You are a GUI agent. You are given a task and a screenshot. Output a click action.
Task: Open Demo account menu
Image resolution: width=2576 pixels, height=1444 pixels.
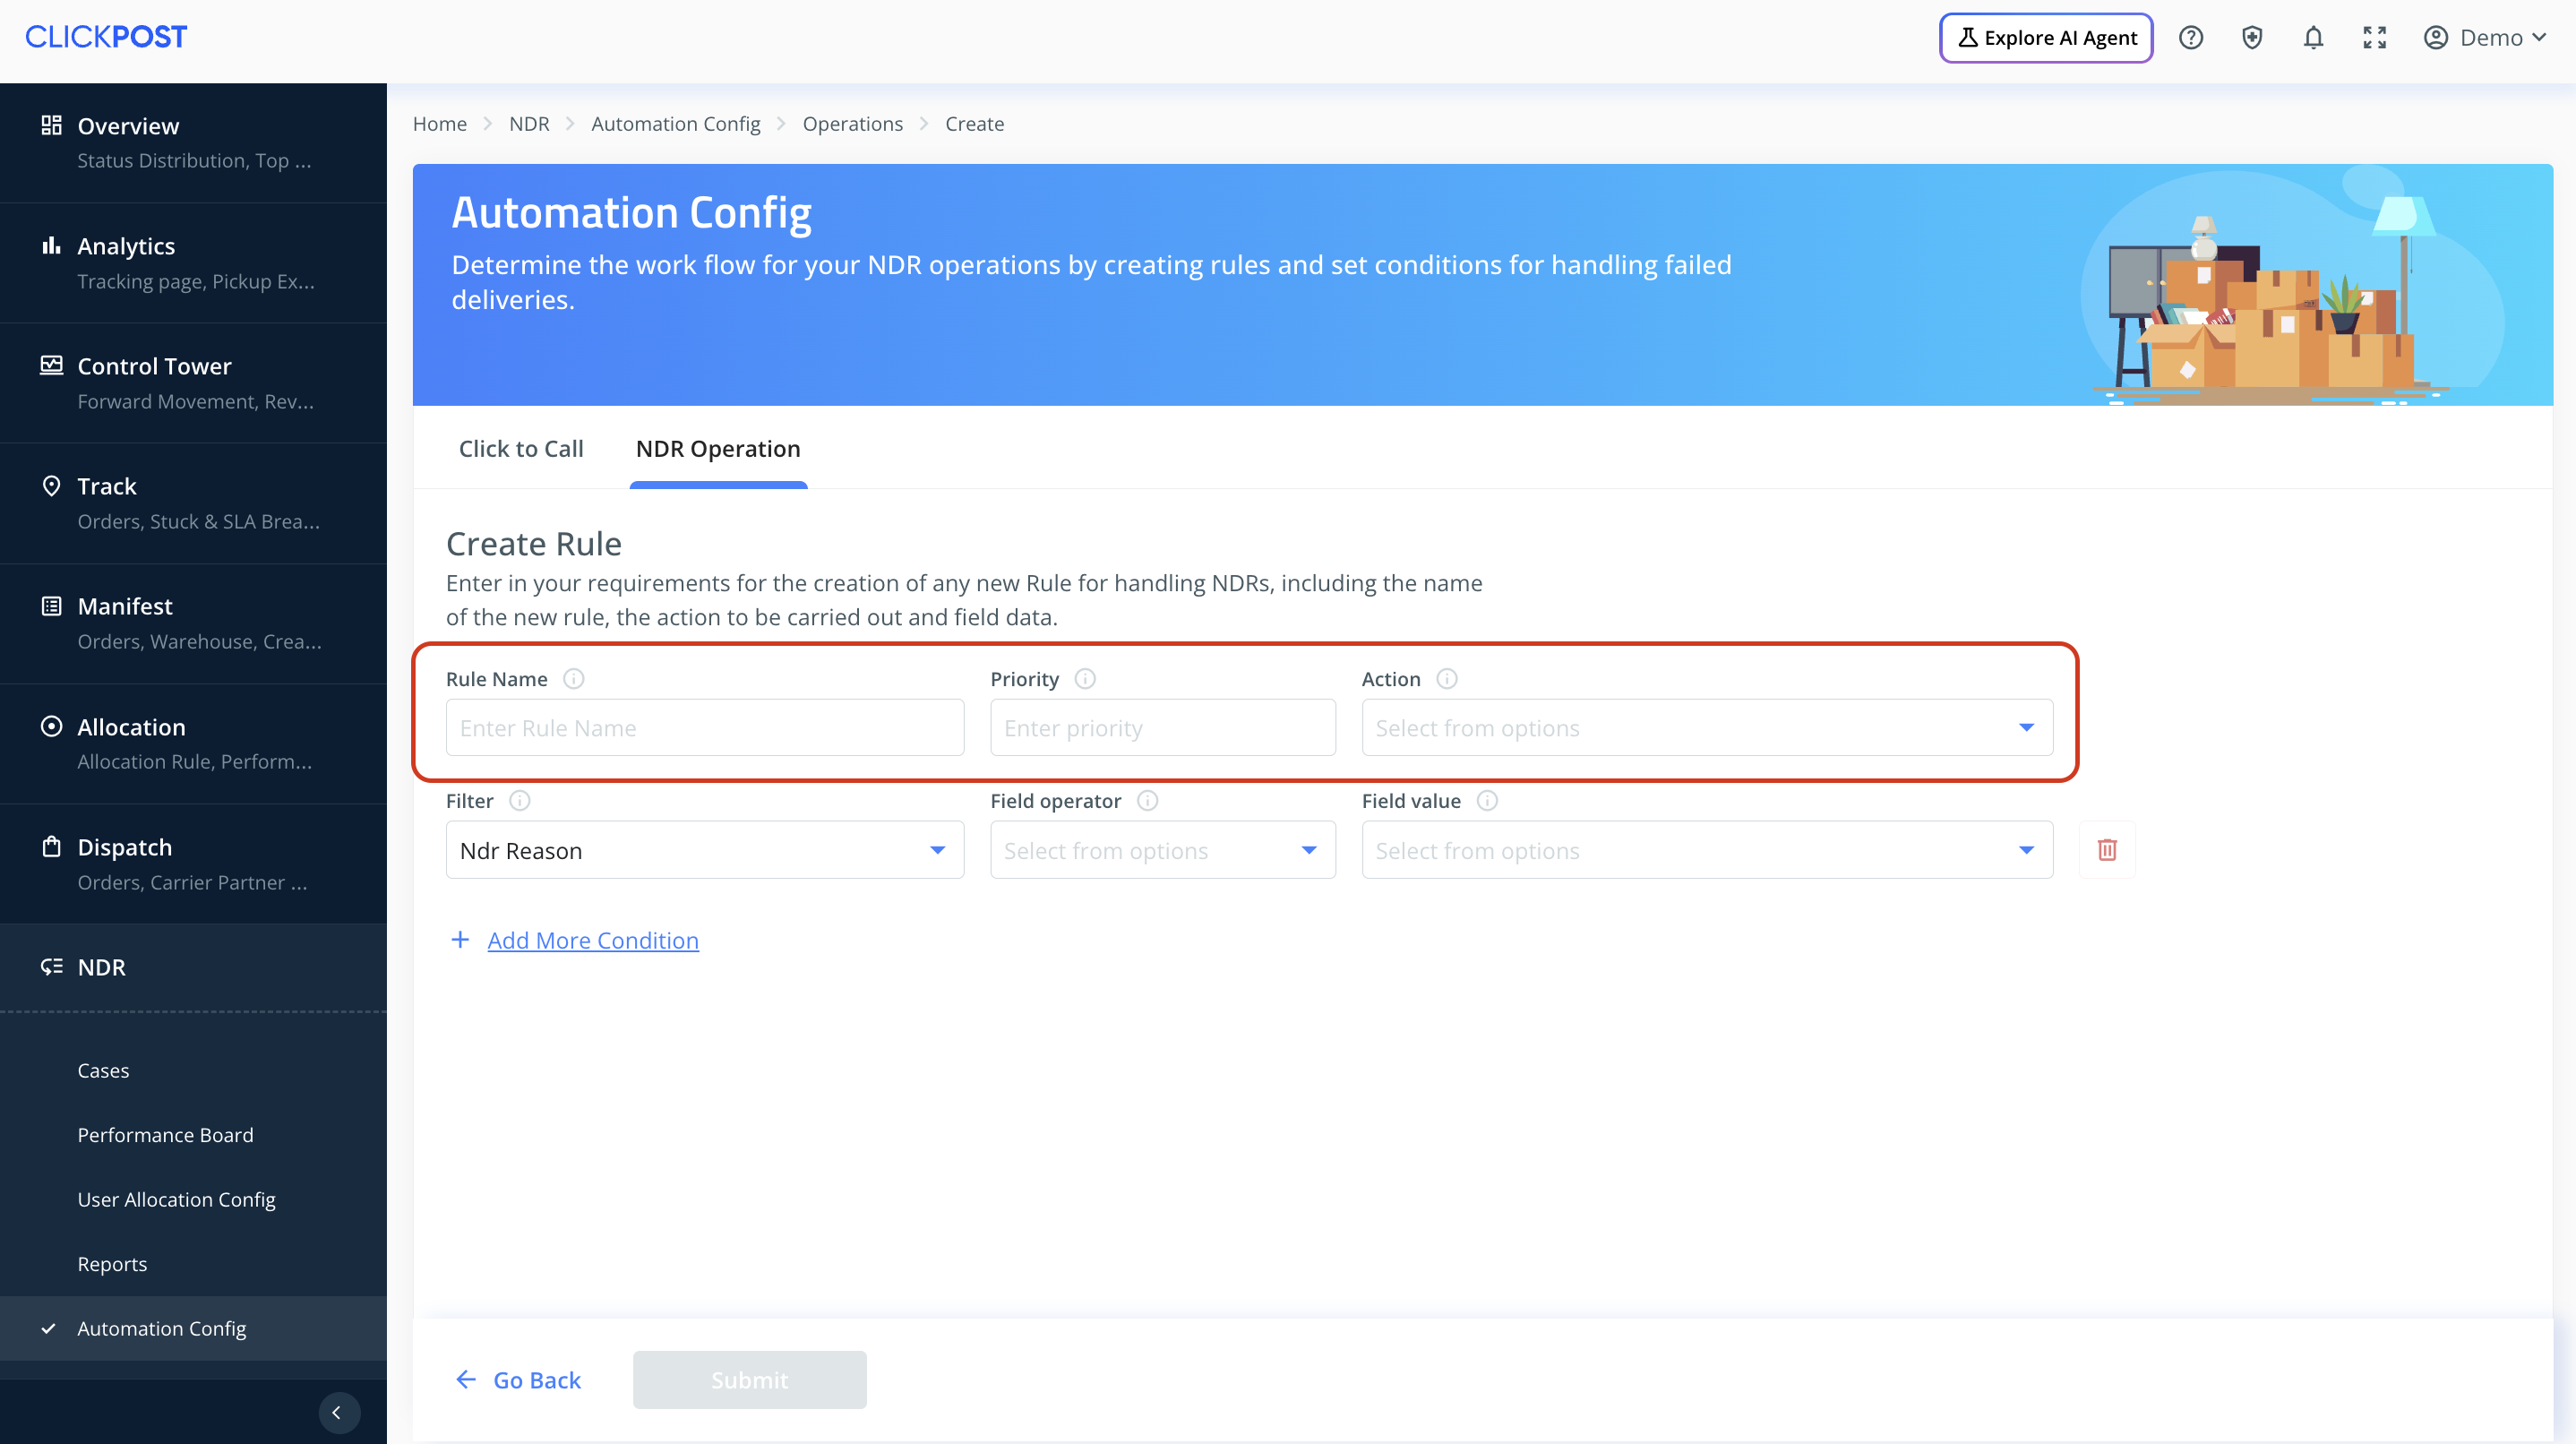tap(2484, 38)
